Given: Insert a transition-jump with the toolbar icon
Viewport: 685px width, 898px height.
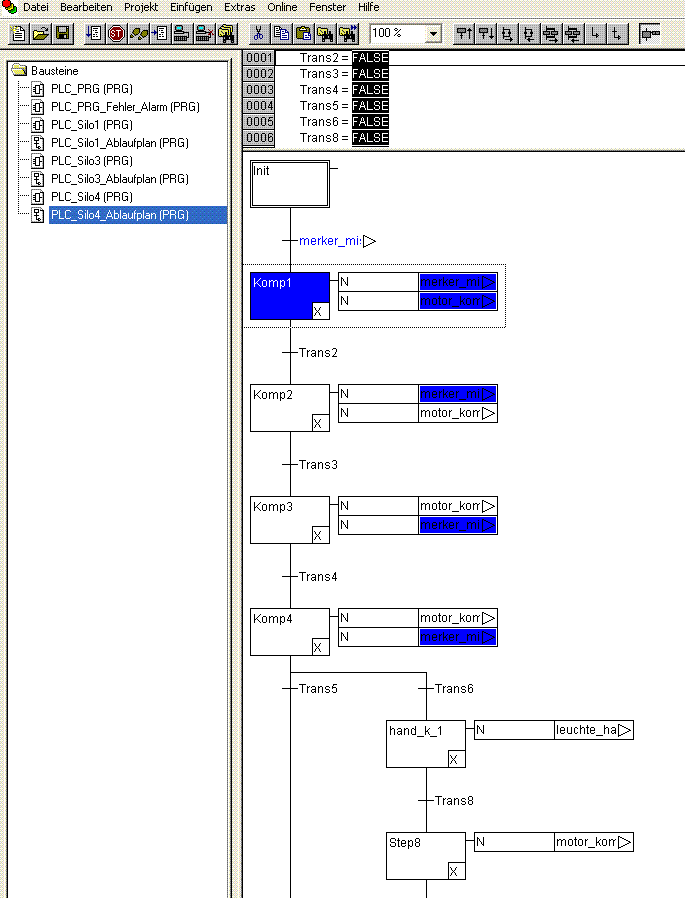Looking at the screenshot, I should [x=617, y=33].
